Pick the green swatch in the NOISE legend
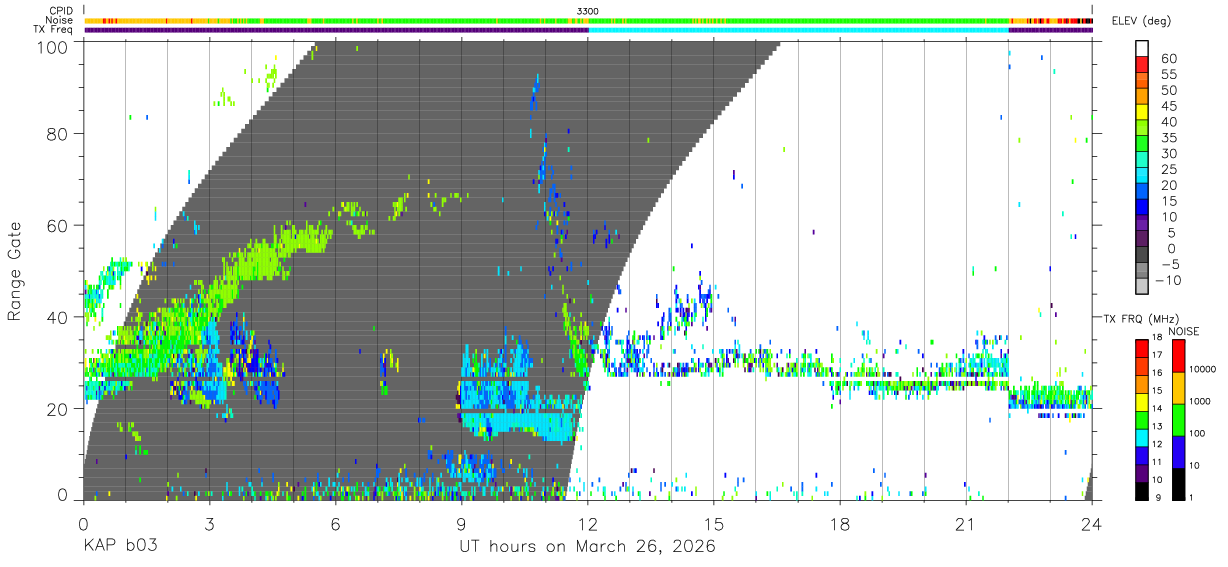This screenshot has height=567, width=1228. (x=1178, y=419)
